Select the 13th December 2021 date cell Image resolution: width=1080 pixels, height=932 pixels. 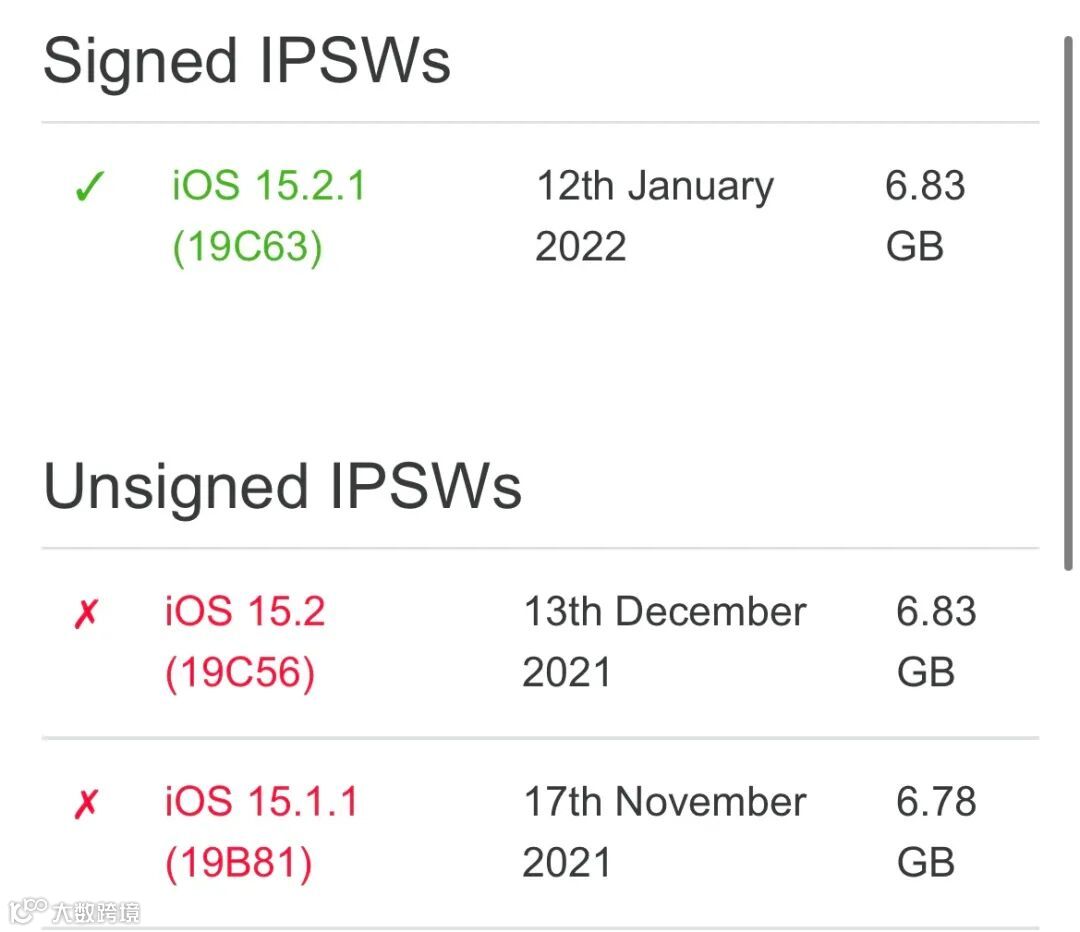pos(664,642)
